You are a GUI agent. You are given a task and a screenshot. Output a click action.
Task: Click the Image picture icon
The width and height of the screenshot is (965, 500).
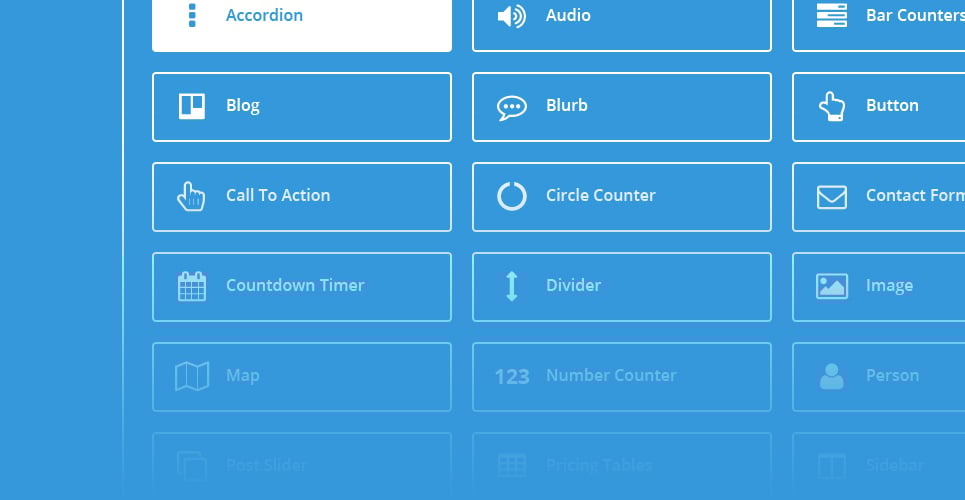pos(831,286)
